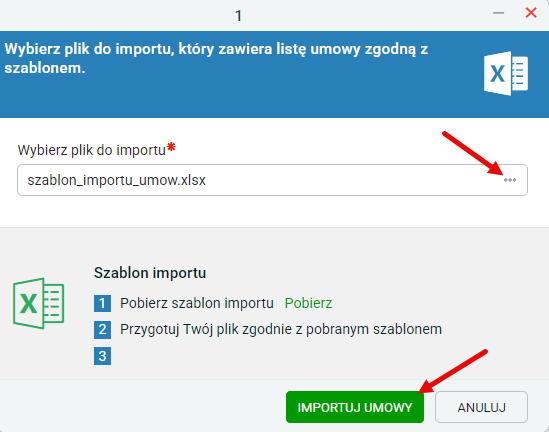This screenshot has height=432, width=549.
Task: Open file browser via three-dots button
Action: (x=510, y=180)
